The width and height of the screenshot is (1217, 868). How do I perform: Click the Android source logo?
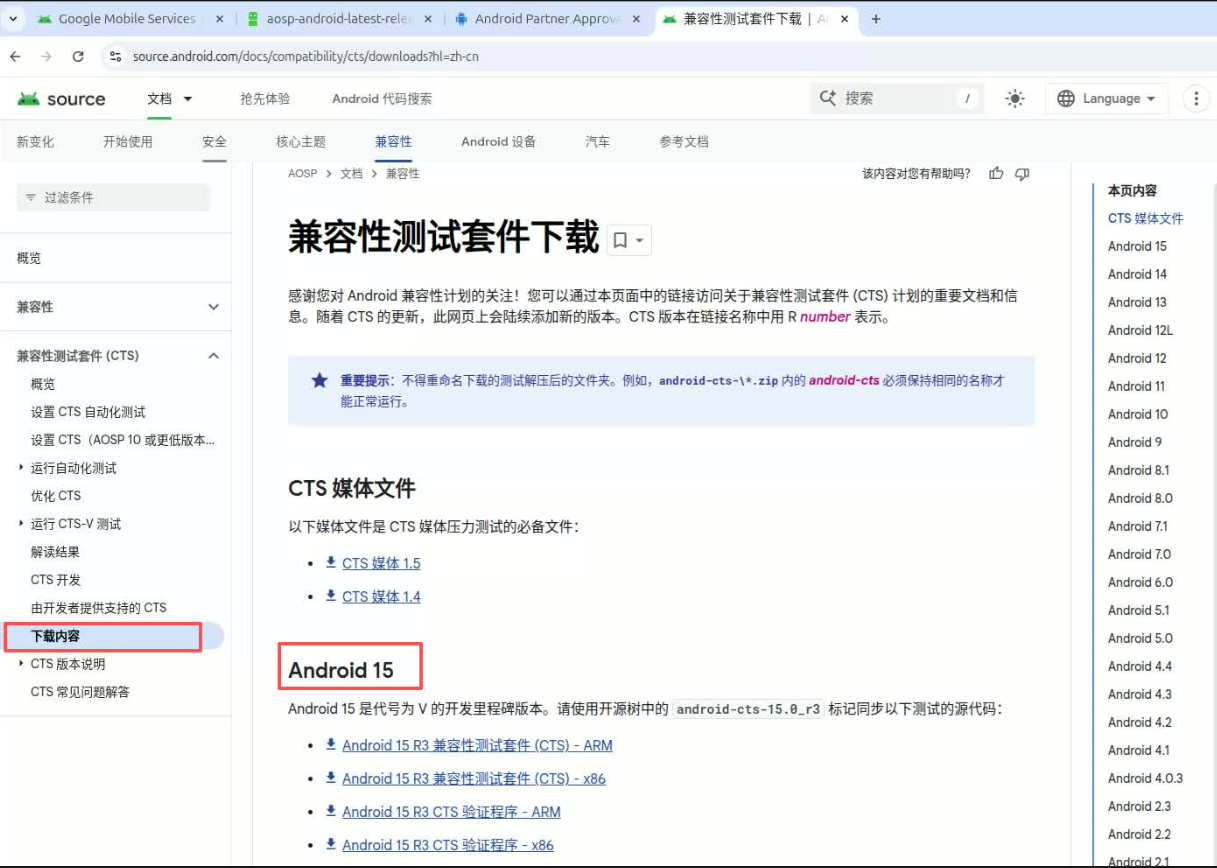click(61, 99)
